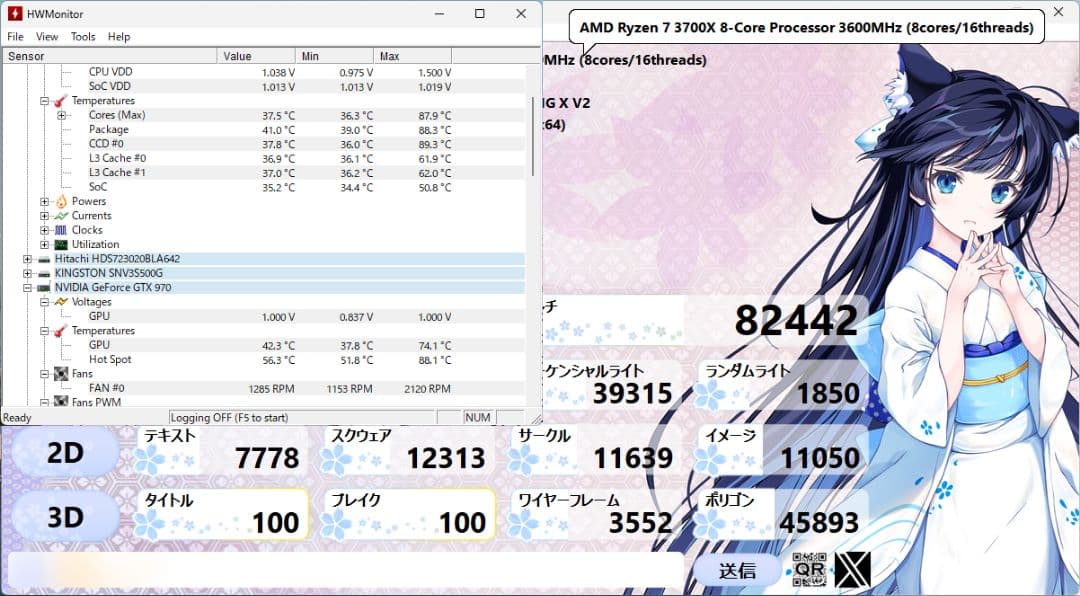Click the Logging OFF status bar text
Image resolution: width=1080 pixels, height=596 pixels.
tap(229, 418)
